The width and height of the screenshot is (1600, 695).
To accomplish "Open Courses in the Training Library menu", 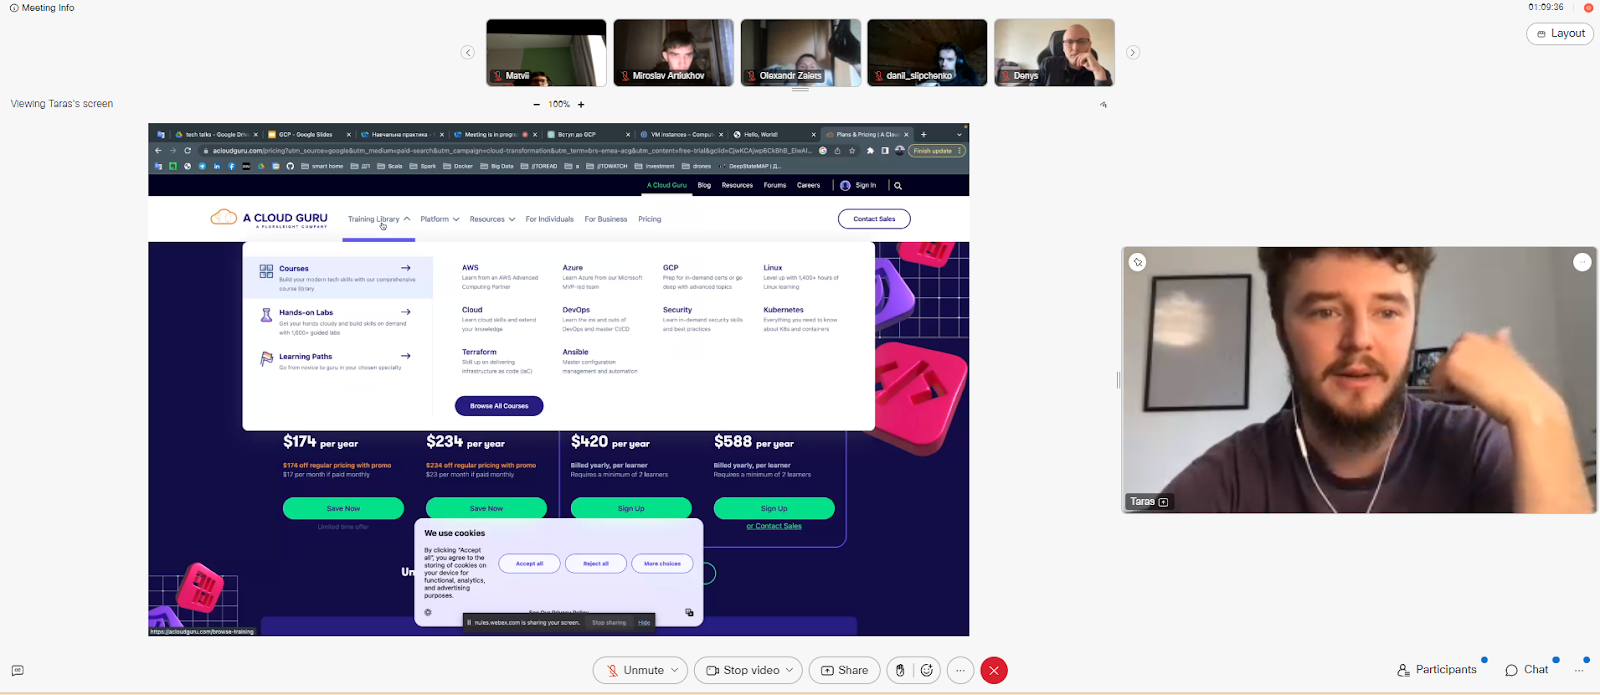I will coord(338,277).
